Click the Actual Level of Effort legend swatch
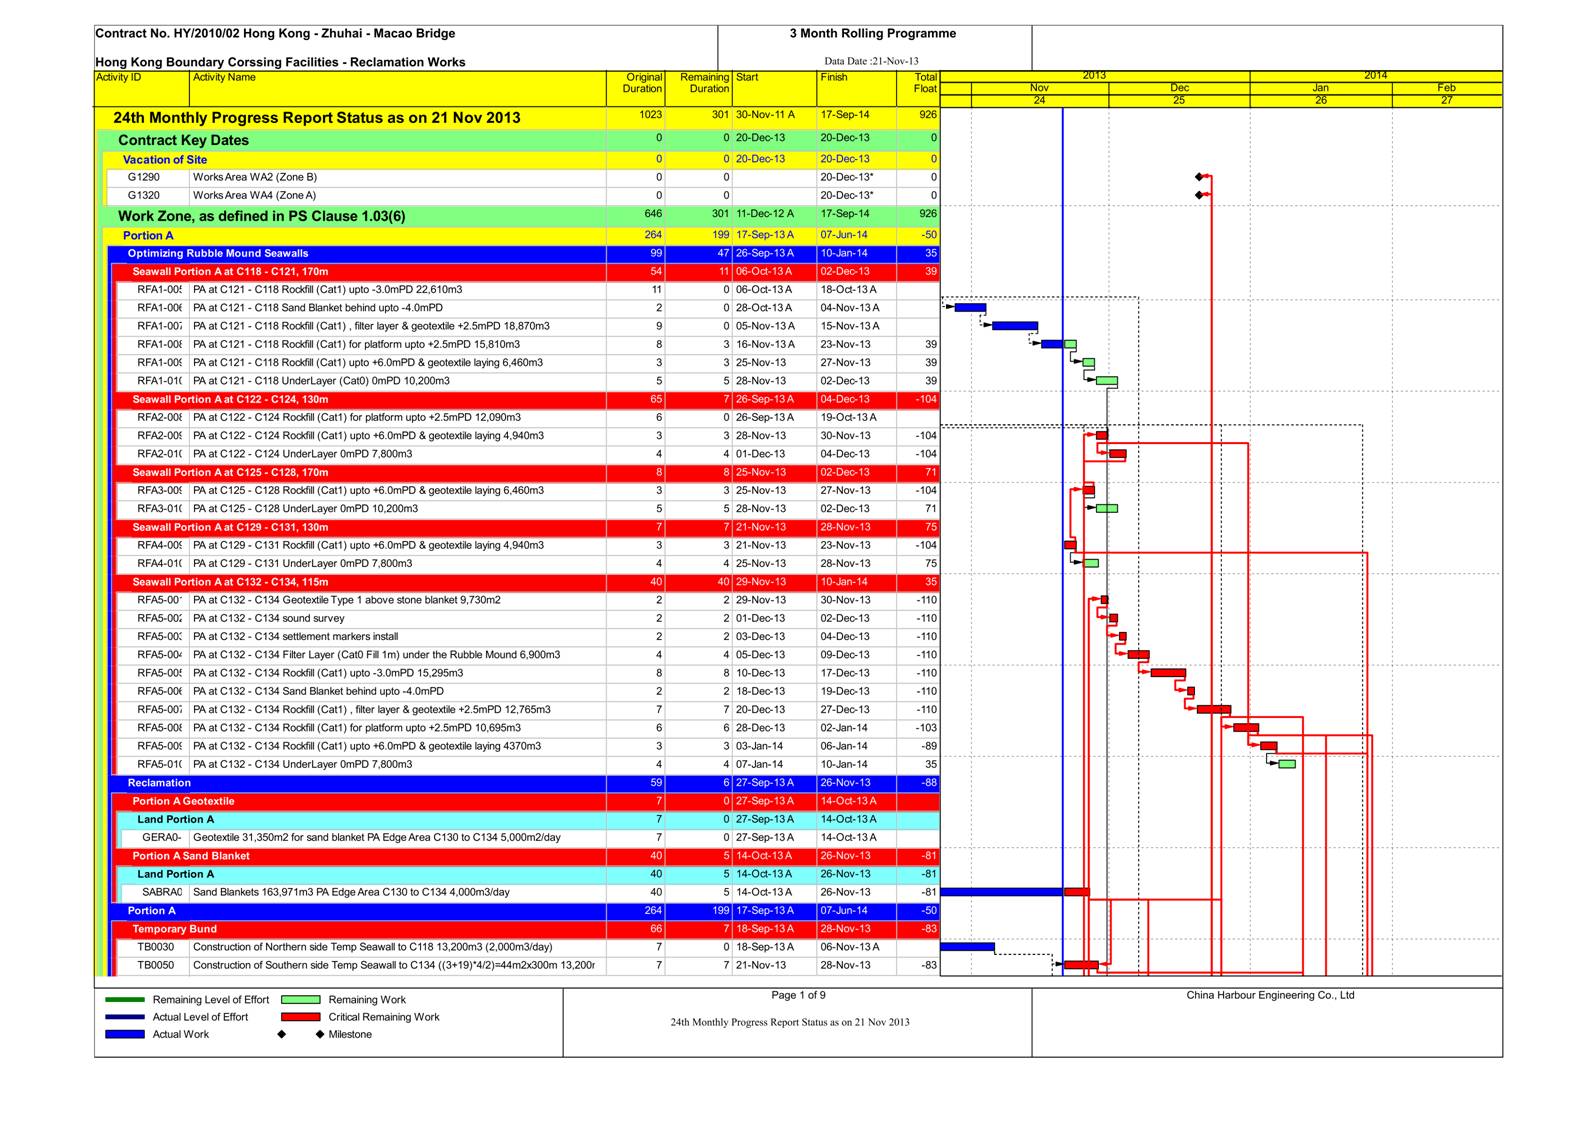 pyautogui.click(x=125, y=1017)
